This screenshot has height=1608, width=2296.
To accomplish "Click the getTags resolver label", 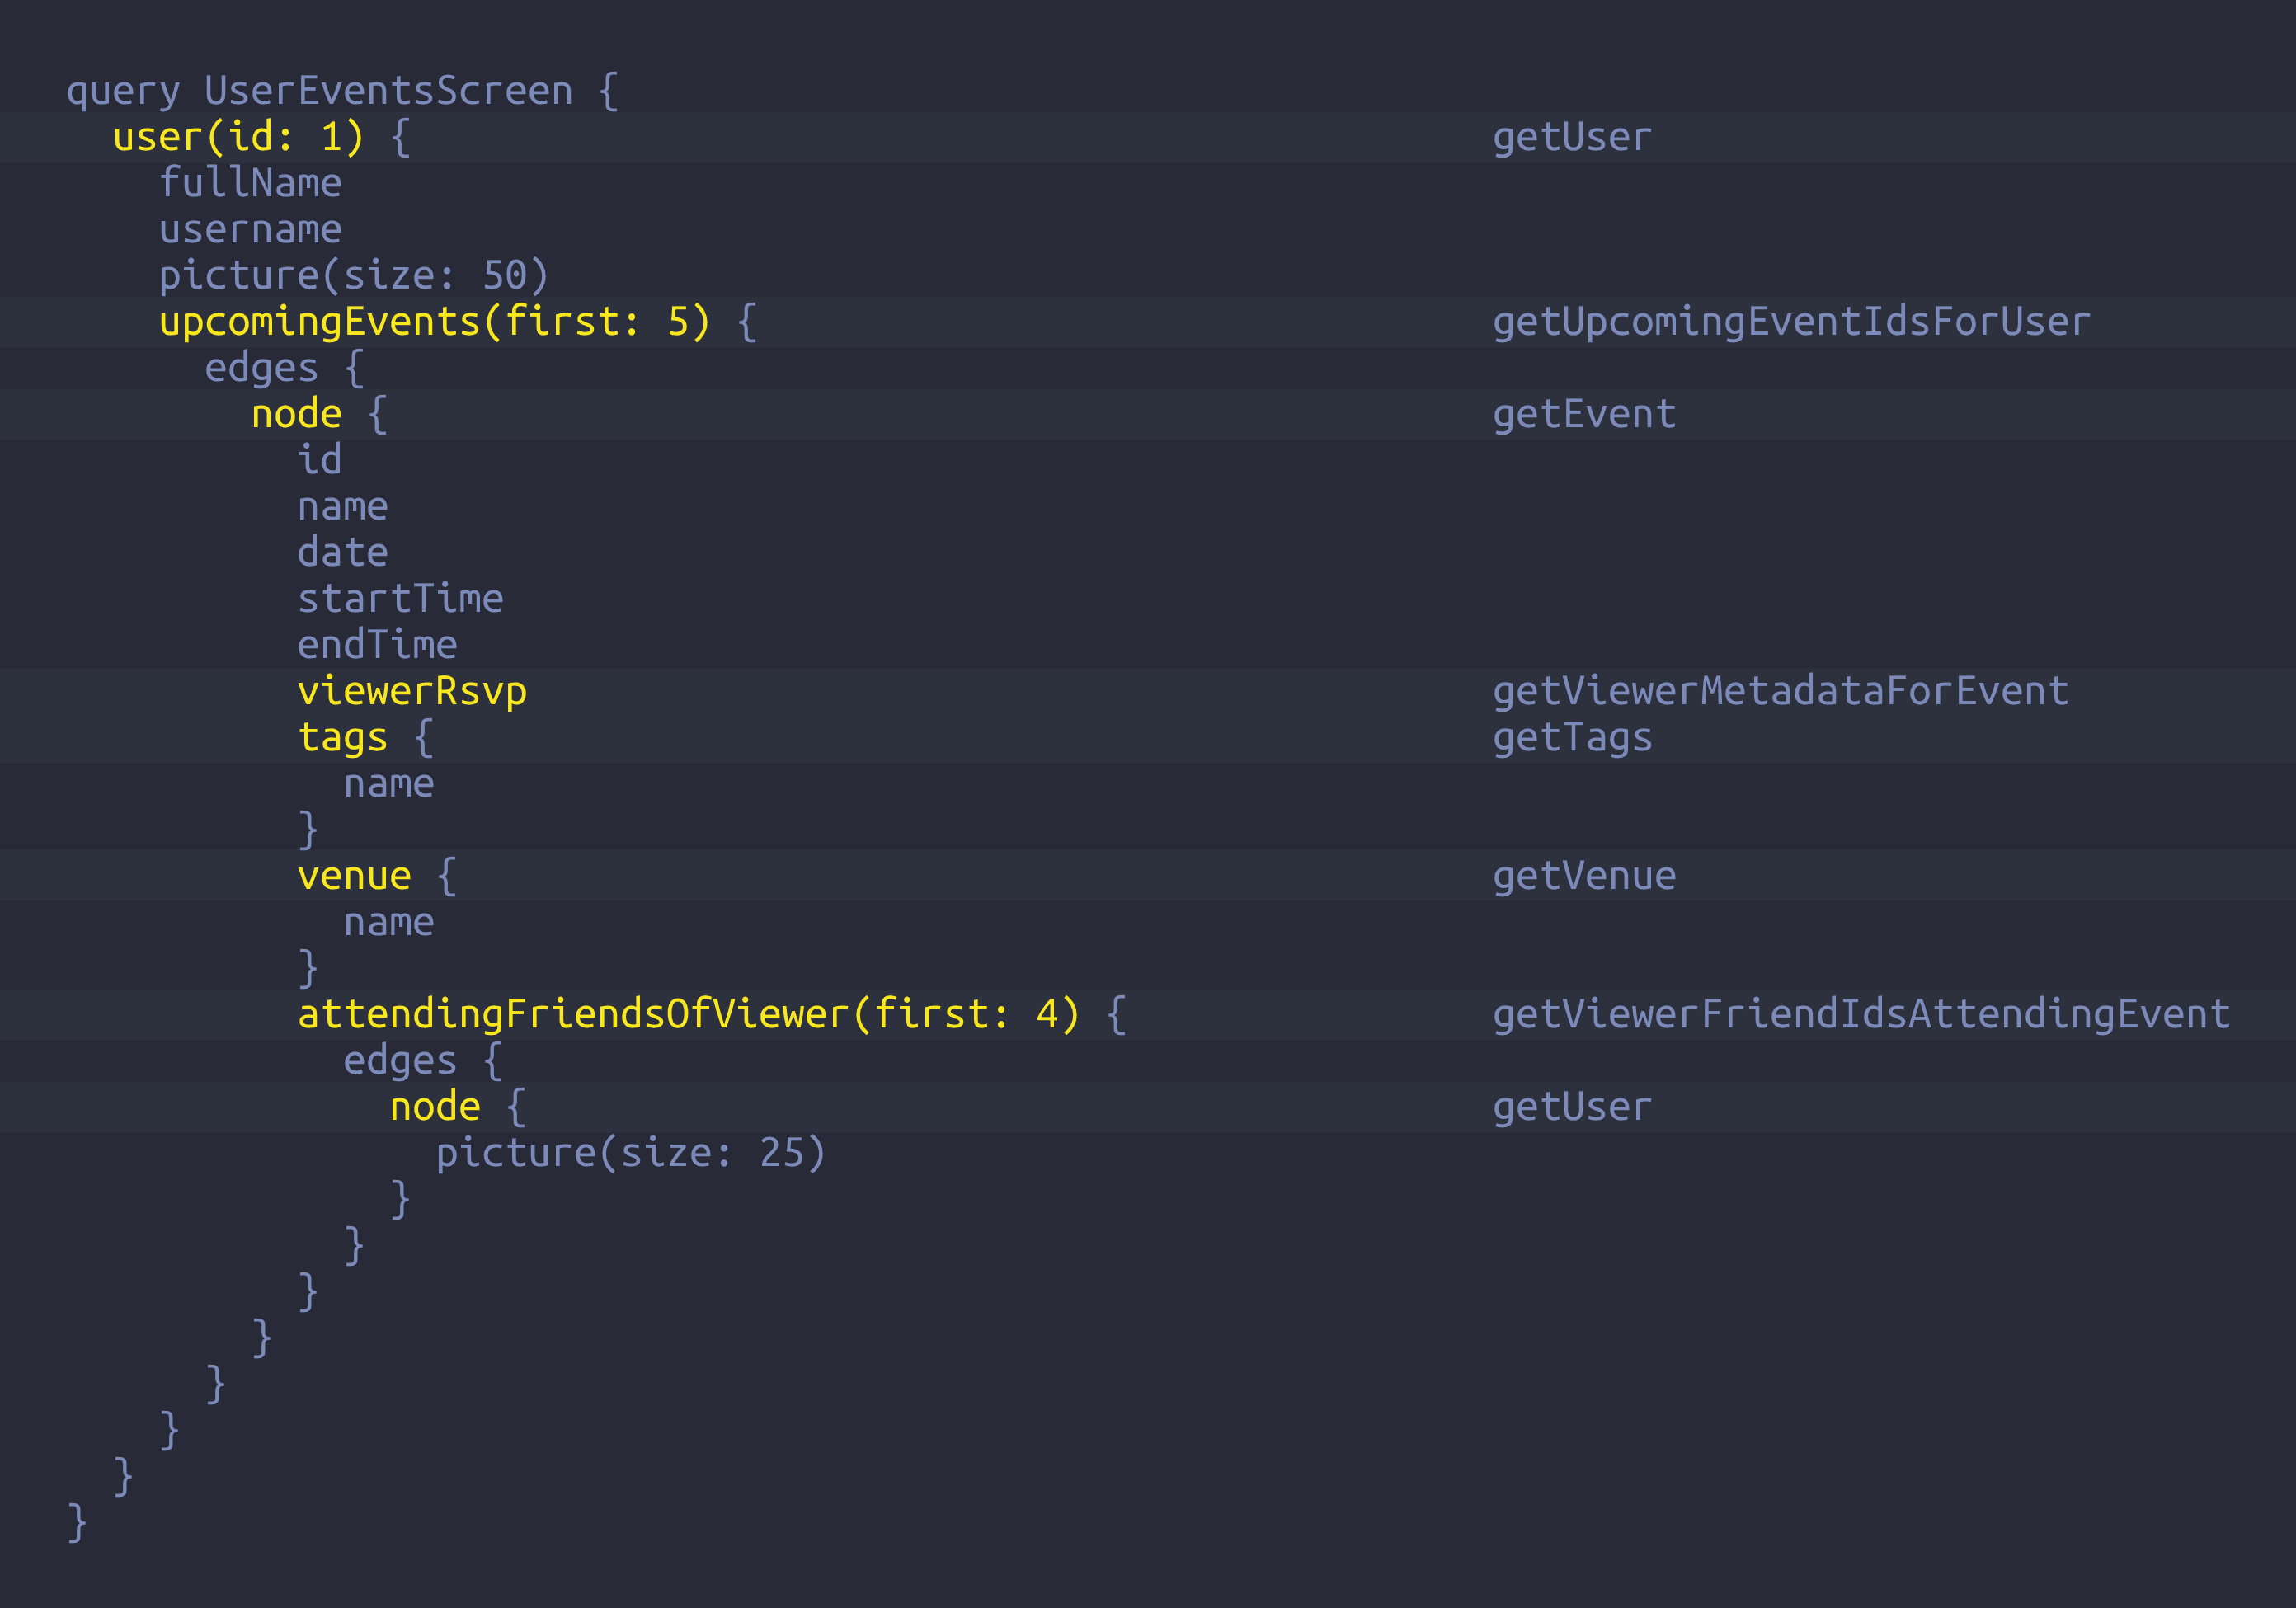I will 1571,738.
